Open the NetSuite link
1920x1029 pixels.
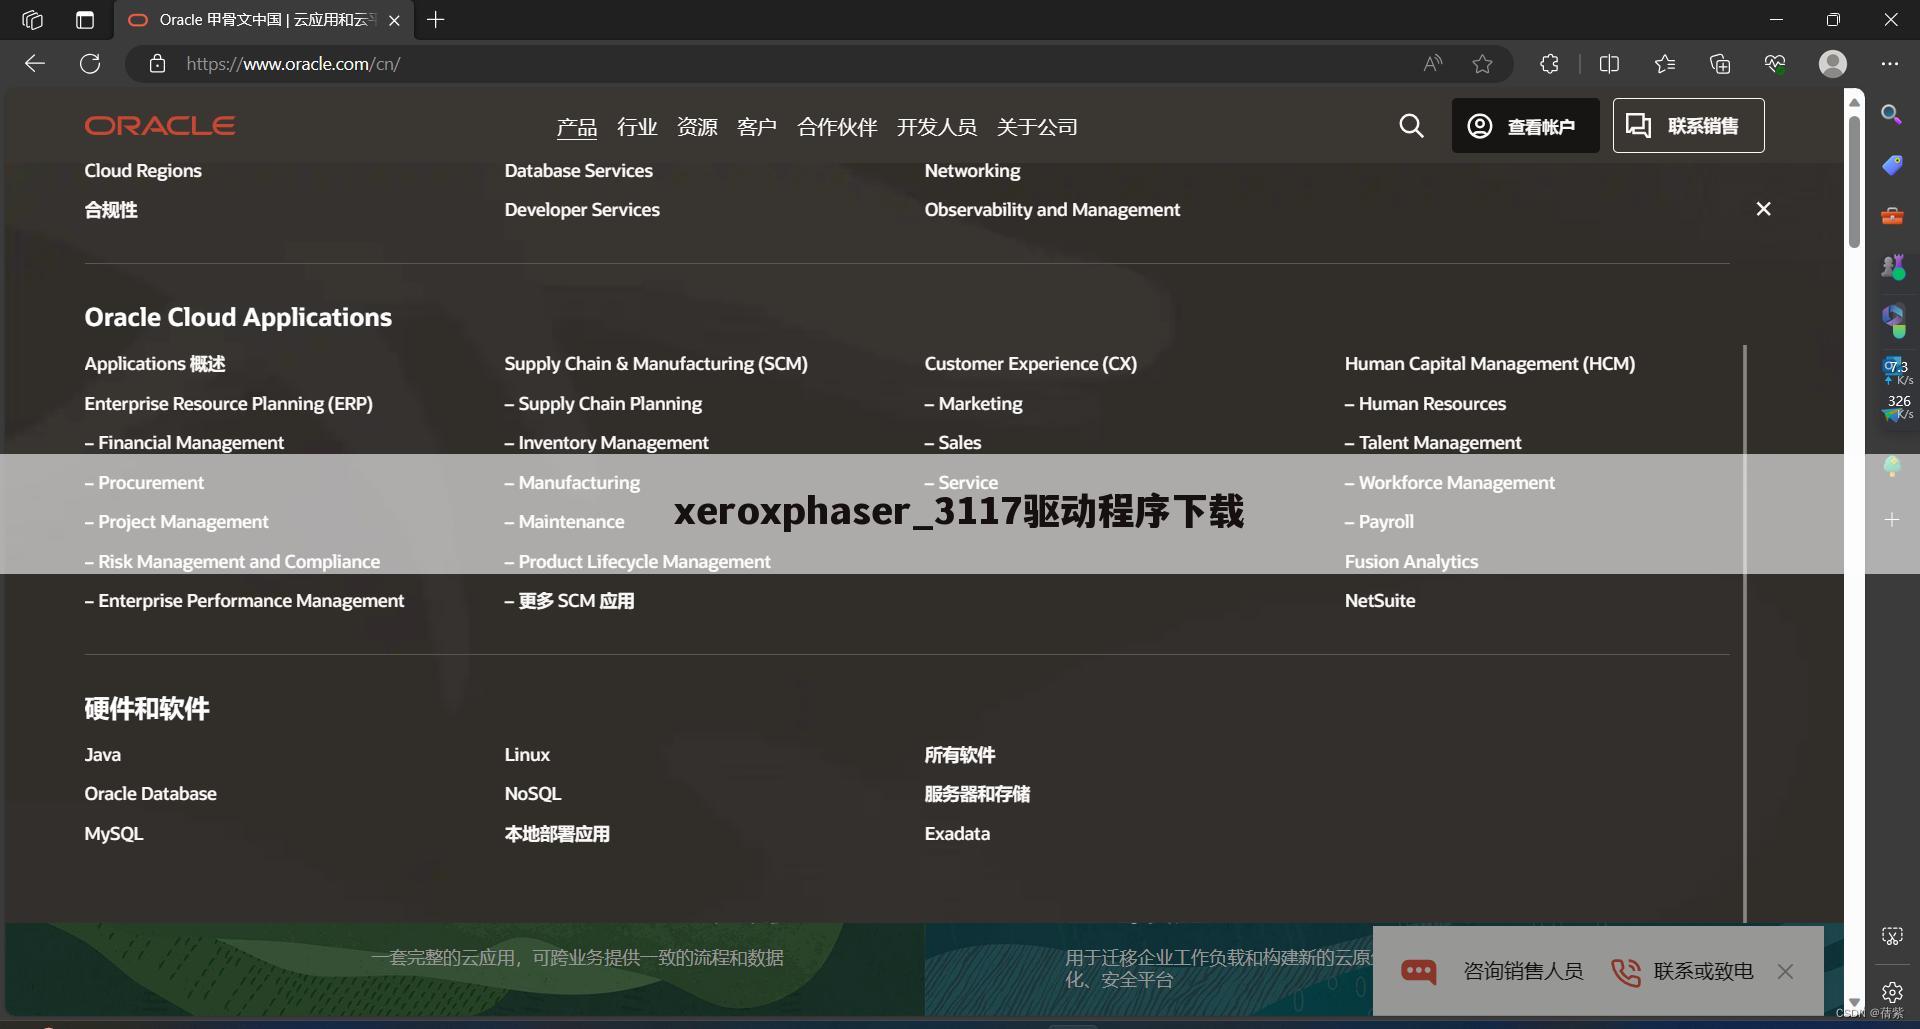[1379, 601]
